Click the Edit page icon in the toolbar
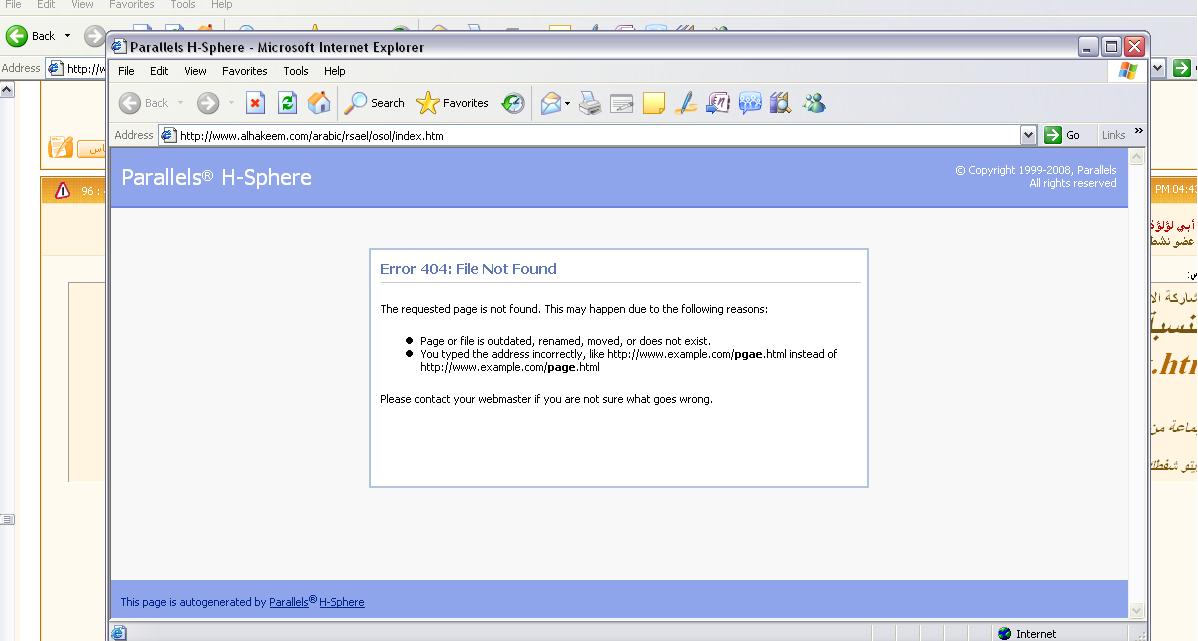1198x641 pixels. pyautogui.click(x=622, y=103)
